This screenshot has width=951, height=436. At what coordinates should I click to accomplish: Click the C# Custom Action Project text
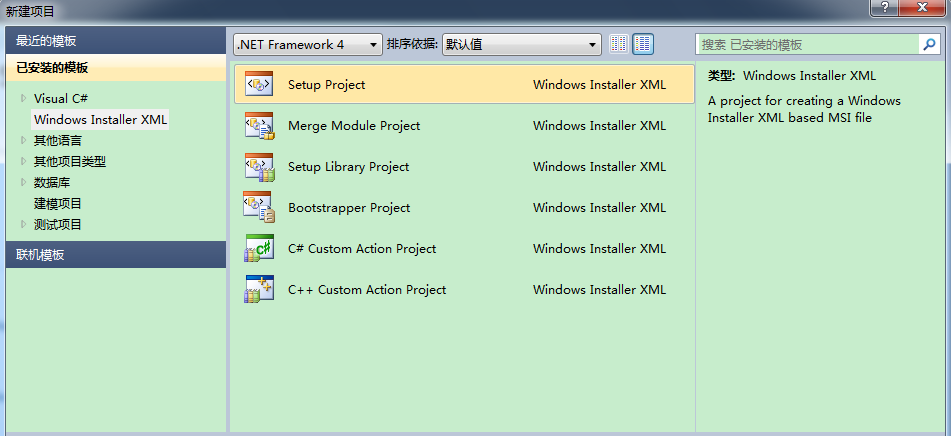coord(361,249)
